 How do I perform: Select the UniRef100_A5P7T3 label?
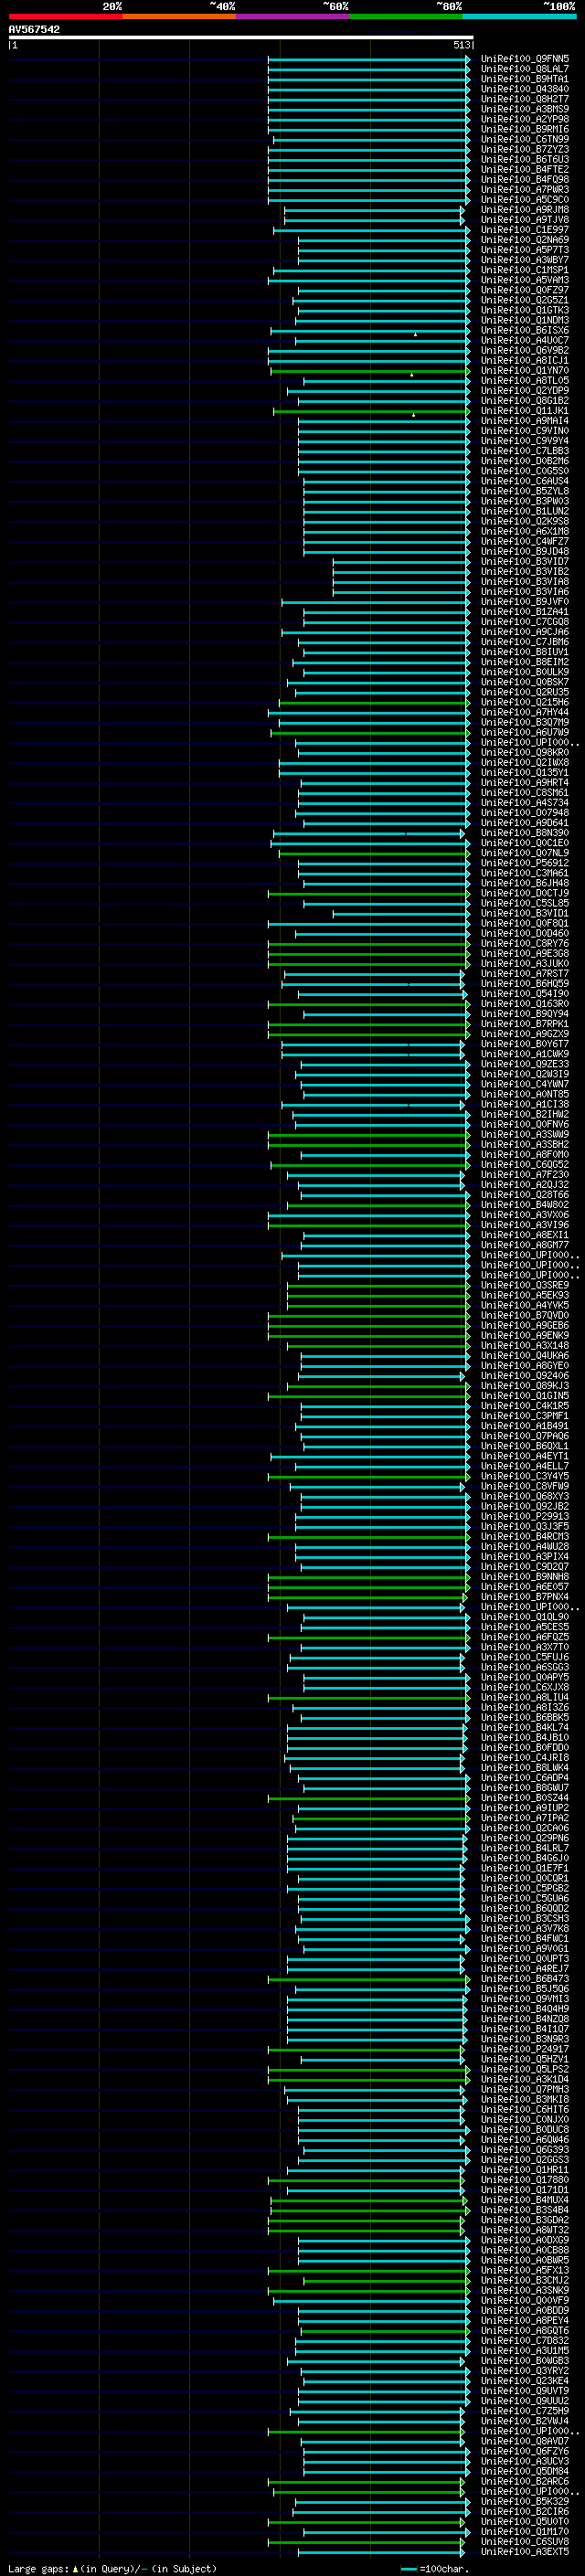pyautogui.click(x=525, y=250)
